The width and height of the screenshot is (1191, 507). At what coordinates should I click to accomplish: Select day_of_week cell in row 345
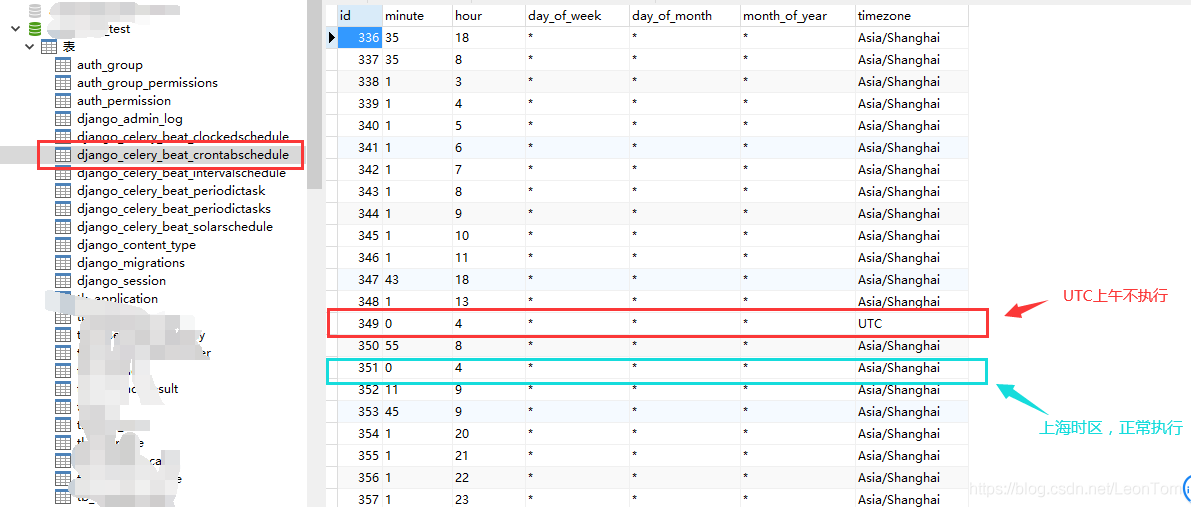[577, 236]
